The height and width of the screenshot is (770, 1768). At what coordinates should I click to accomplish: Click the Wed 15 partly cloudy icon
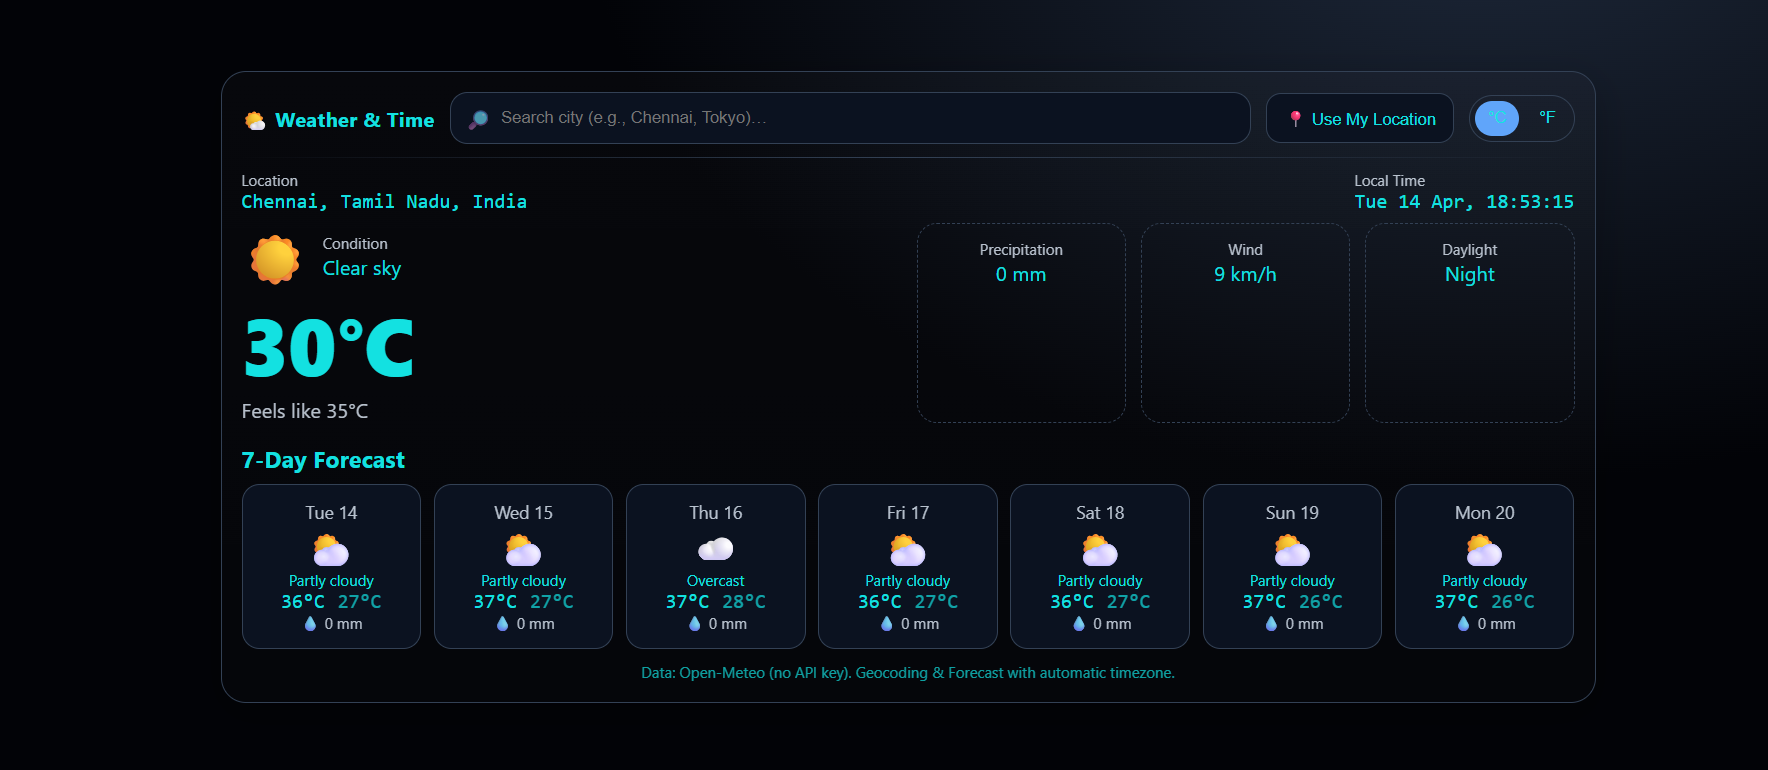pyautogui.click(x=523, y=550)
